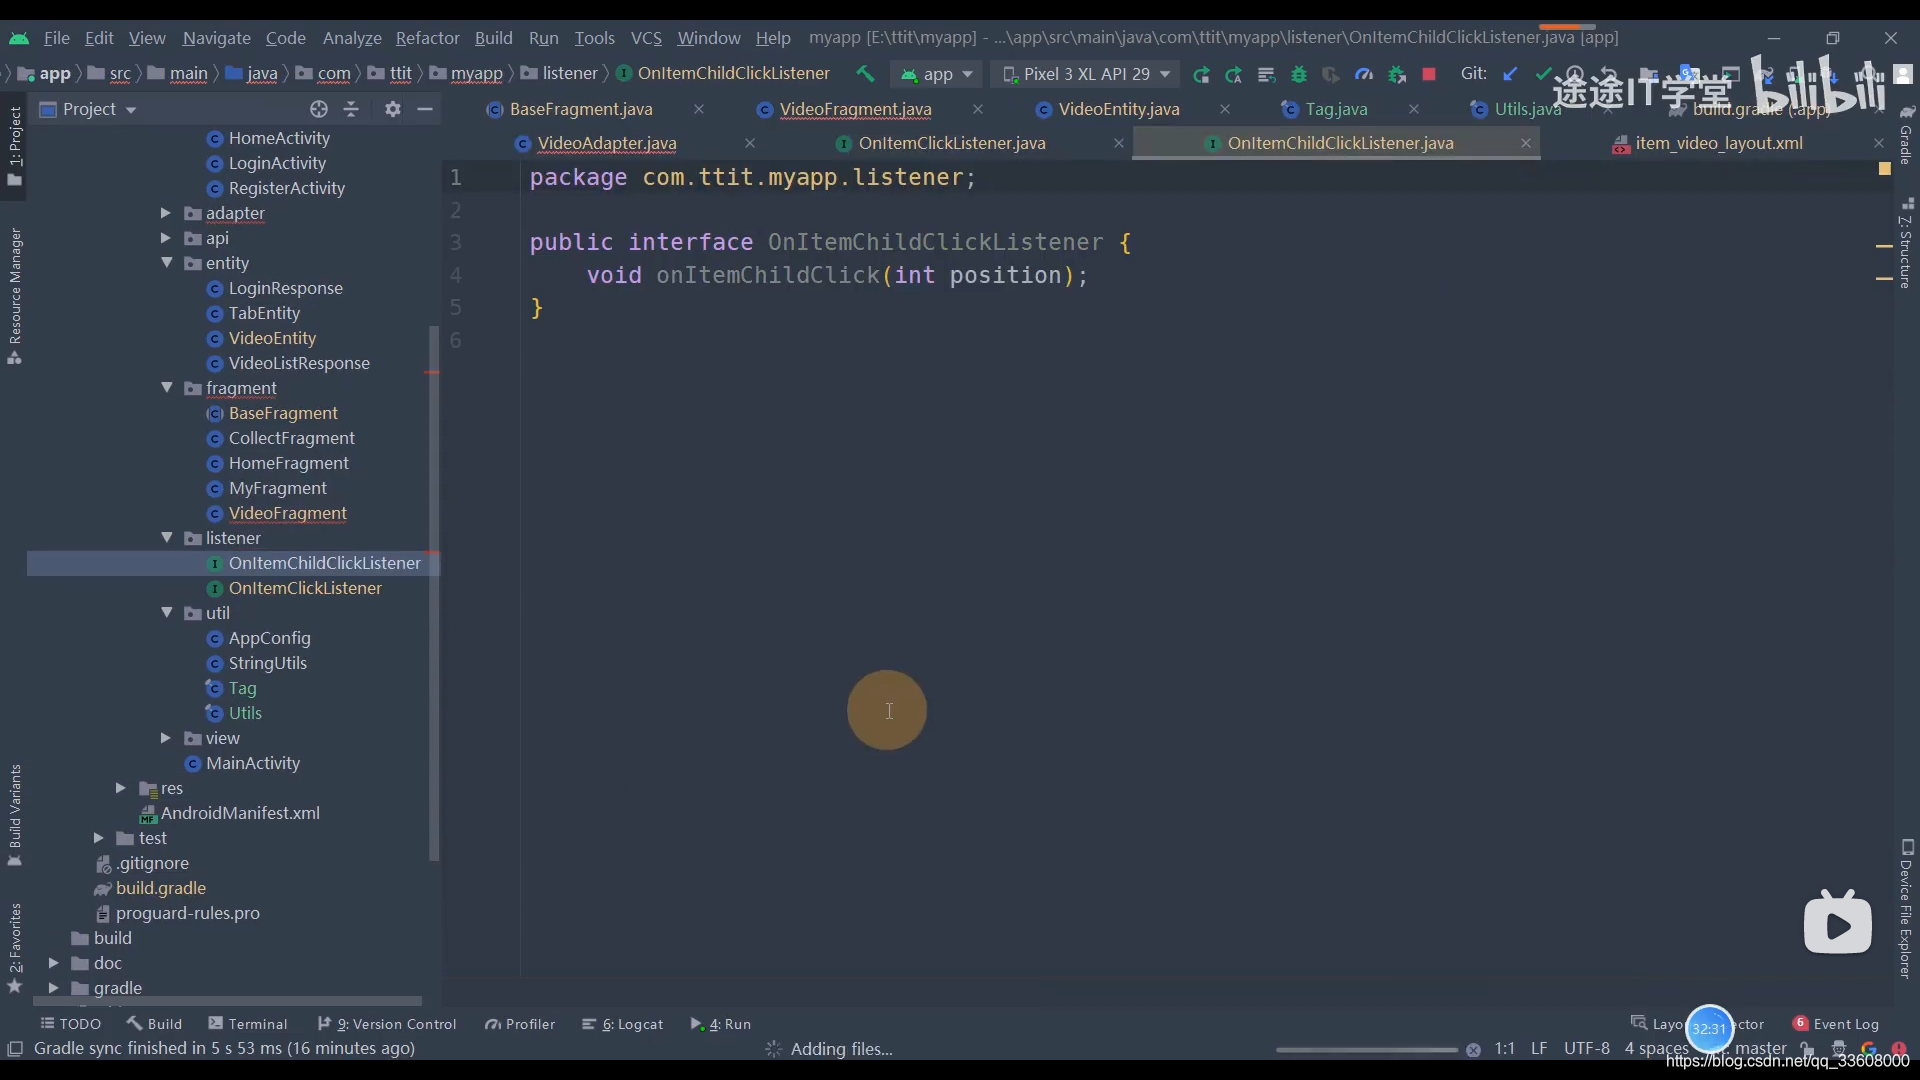
Task: Click the Collapse All icon in Project panel
Action: (351, 109)
